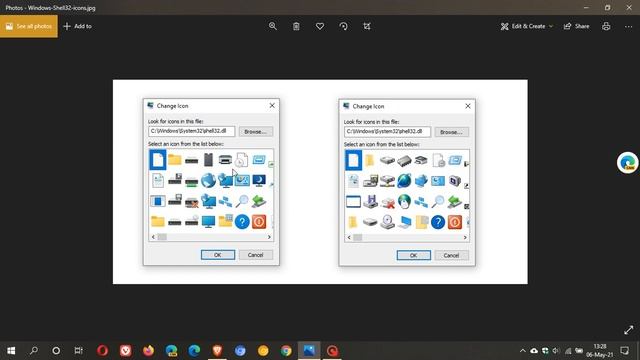
Task: Launch blue Chromium icon on taskbar
Action: point(240,351)
